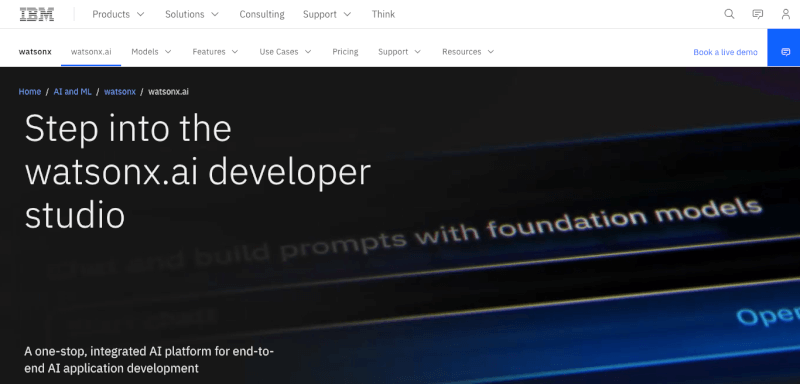Expand the Models dropdown

pyautogui.click(x=151, y=52)
